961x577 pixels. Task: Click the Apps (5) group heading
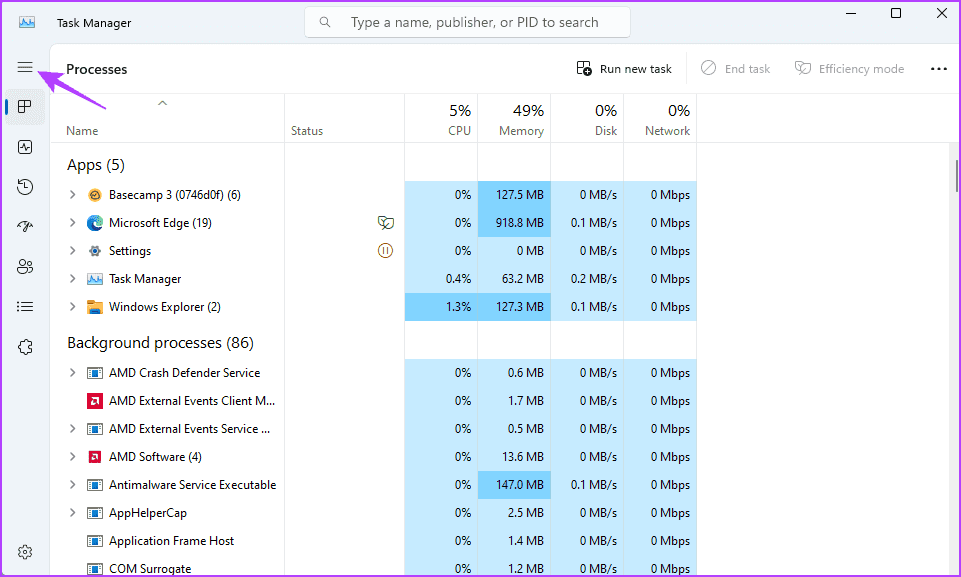[96, 165]
